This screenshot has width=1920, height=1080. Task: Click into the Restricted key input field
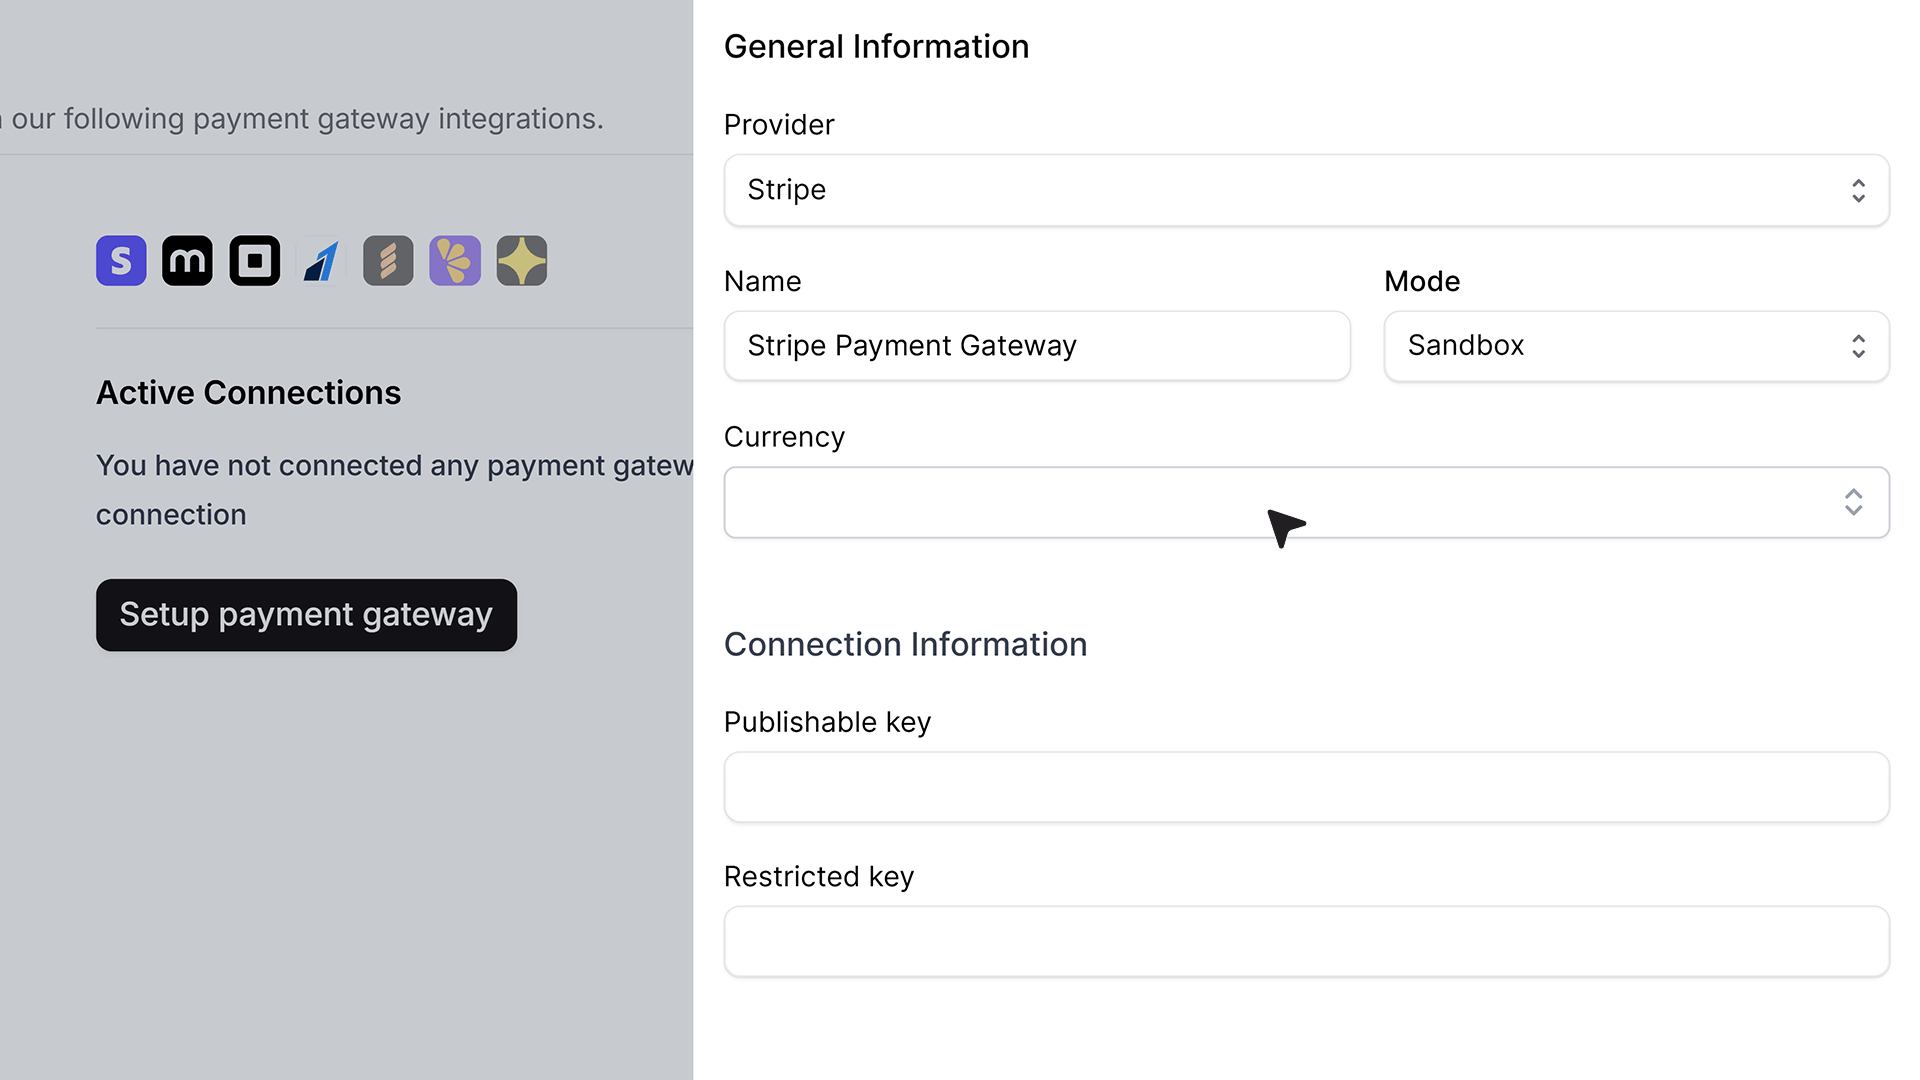click(1306, 941)
